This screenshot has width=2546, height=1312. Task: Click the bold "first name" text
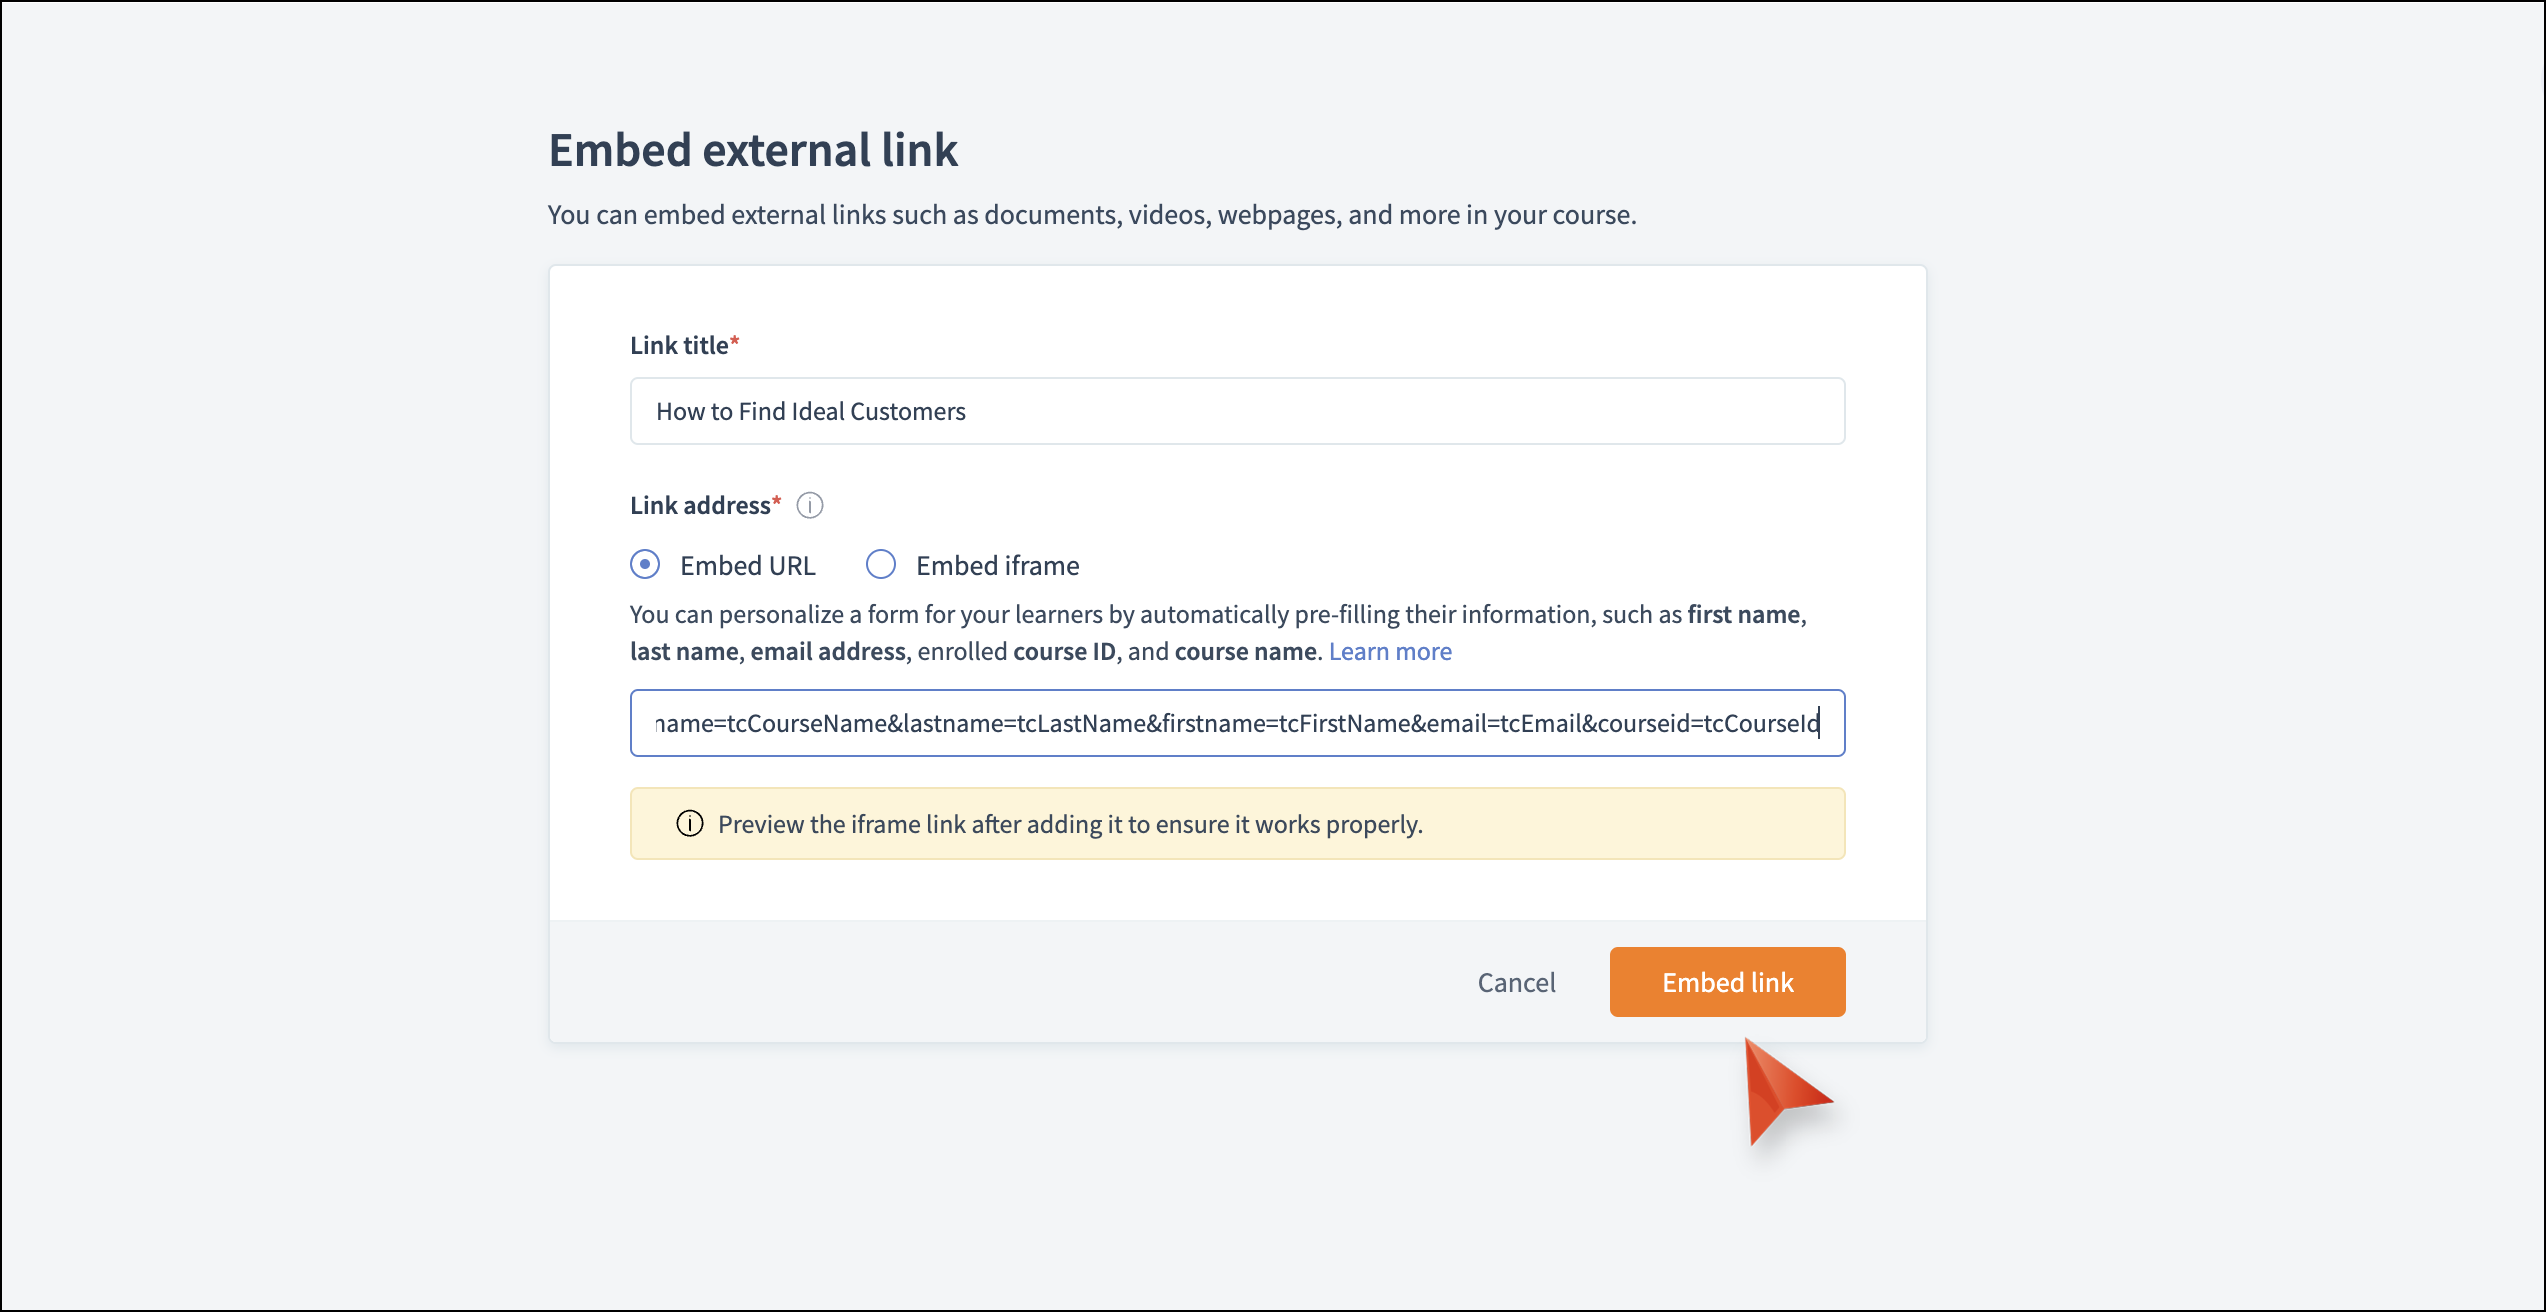pos(1744,615)
